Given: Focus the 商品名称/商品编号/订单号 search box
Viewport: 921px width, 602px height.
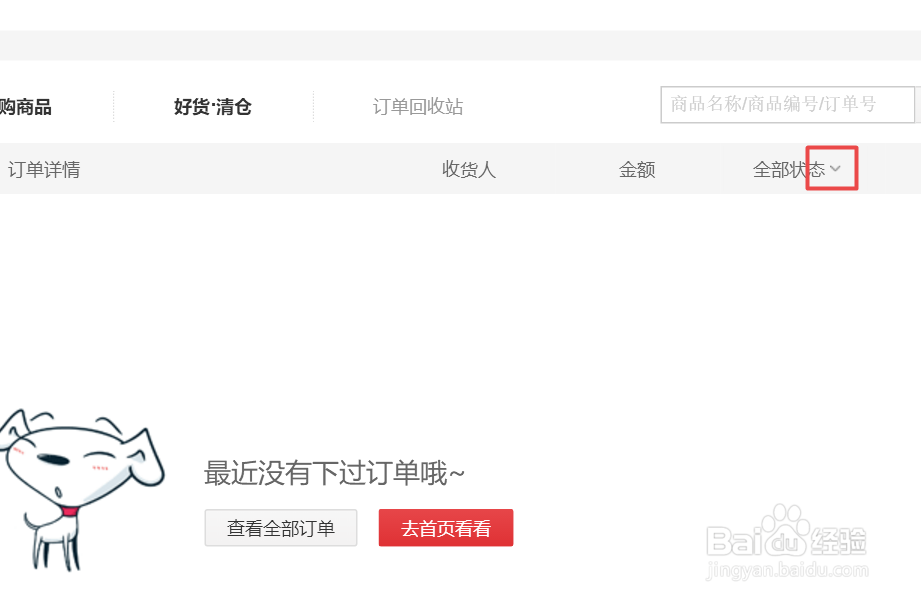Looking at the screenshot, I should 787,105.
